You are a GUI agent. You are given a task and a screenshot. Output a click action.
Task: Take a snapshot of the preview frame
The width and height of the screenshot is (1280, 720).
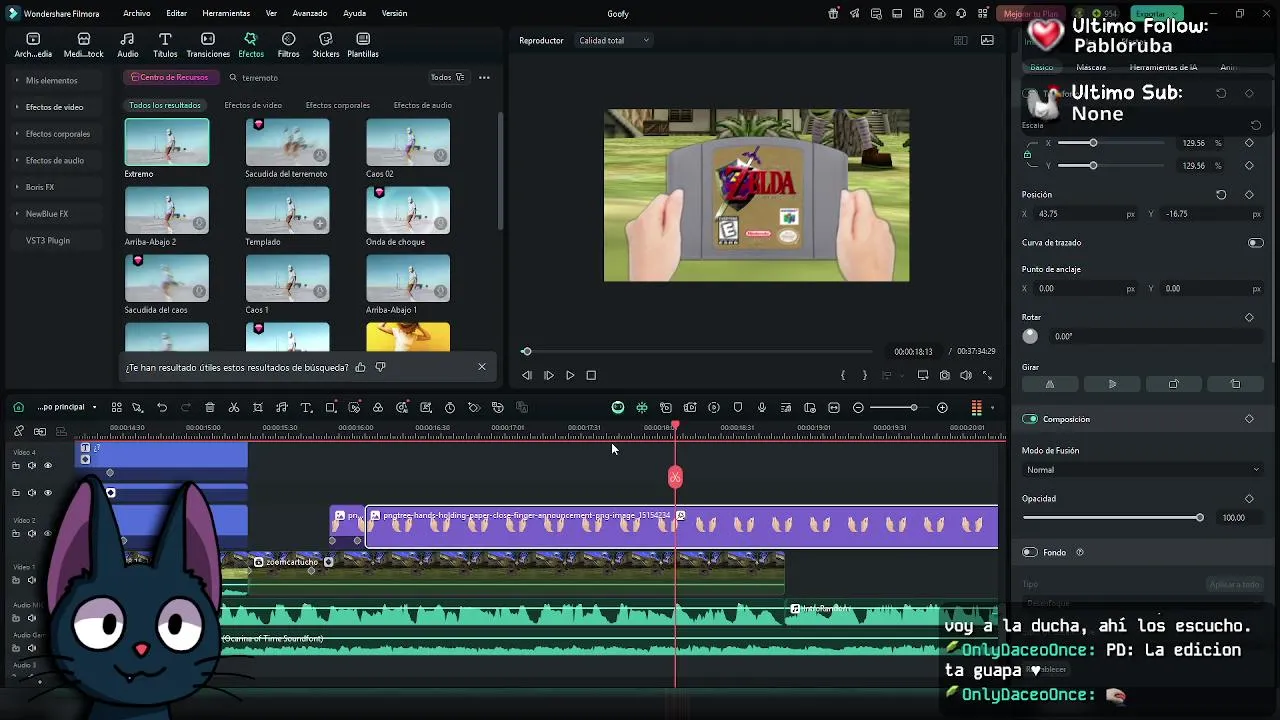(x=945, y=376)
